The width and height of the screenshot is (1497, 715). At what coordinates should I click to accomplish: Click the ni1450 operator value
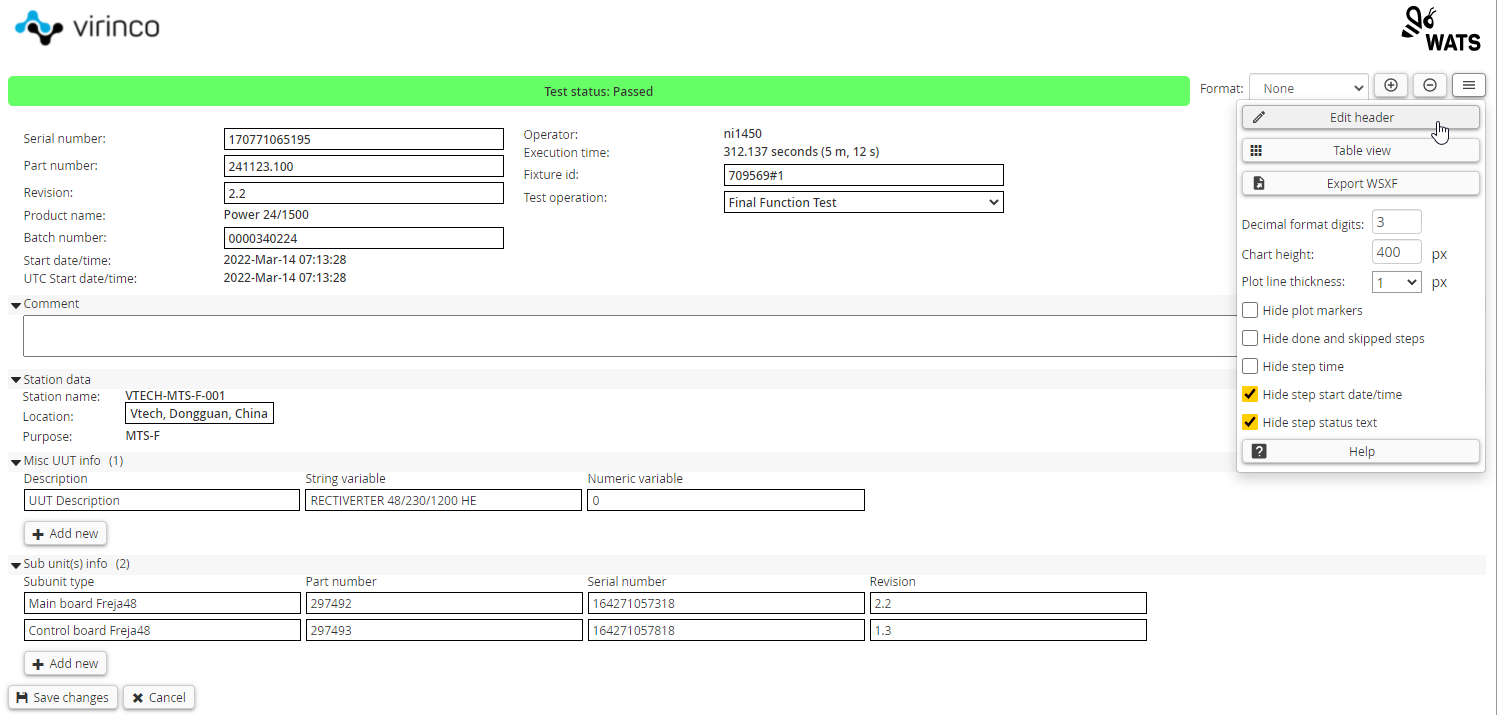coord(743,133)
